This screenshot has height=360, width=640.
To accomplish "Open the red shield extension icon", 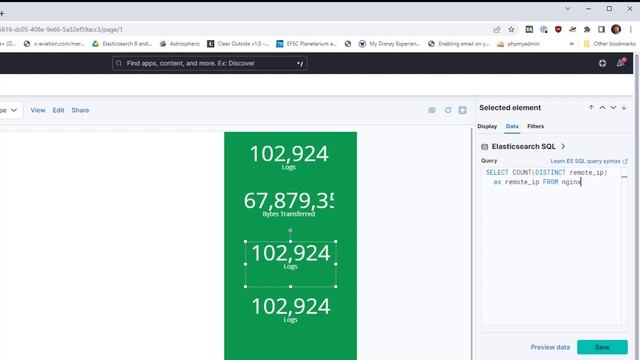I will 558,29.
